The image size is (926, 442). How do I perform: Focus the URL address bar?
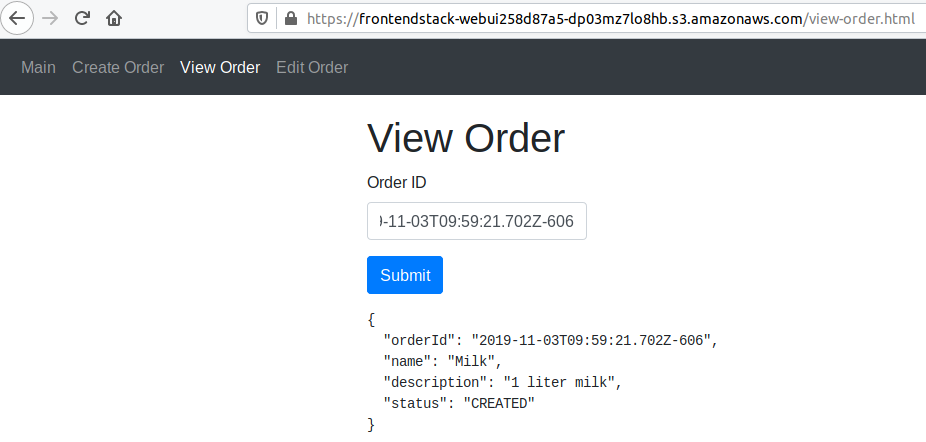(x=600, y=18)
